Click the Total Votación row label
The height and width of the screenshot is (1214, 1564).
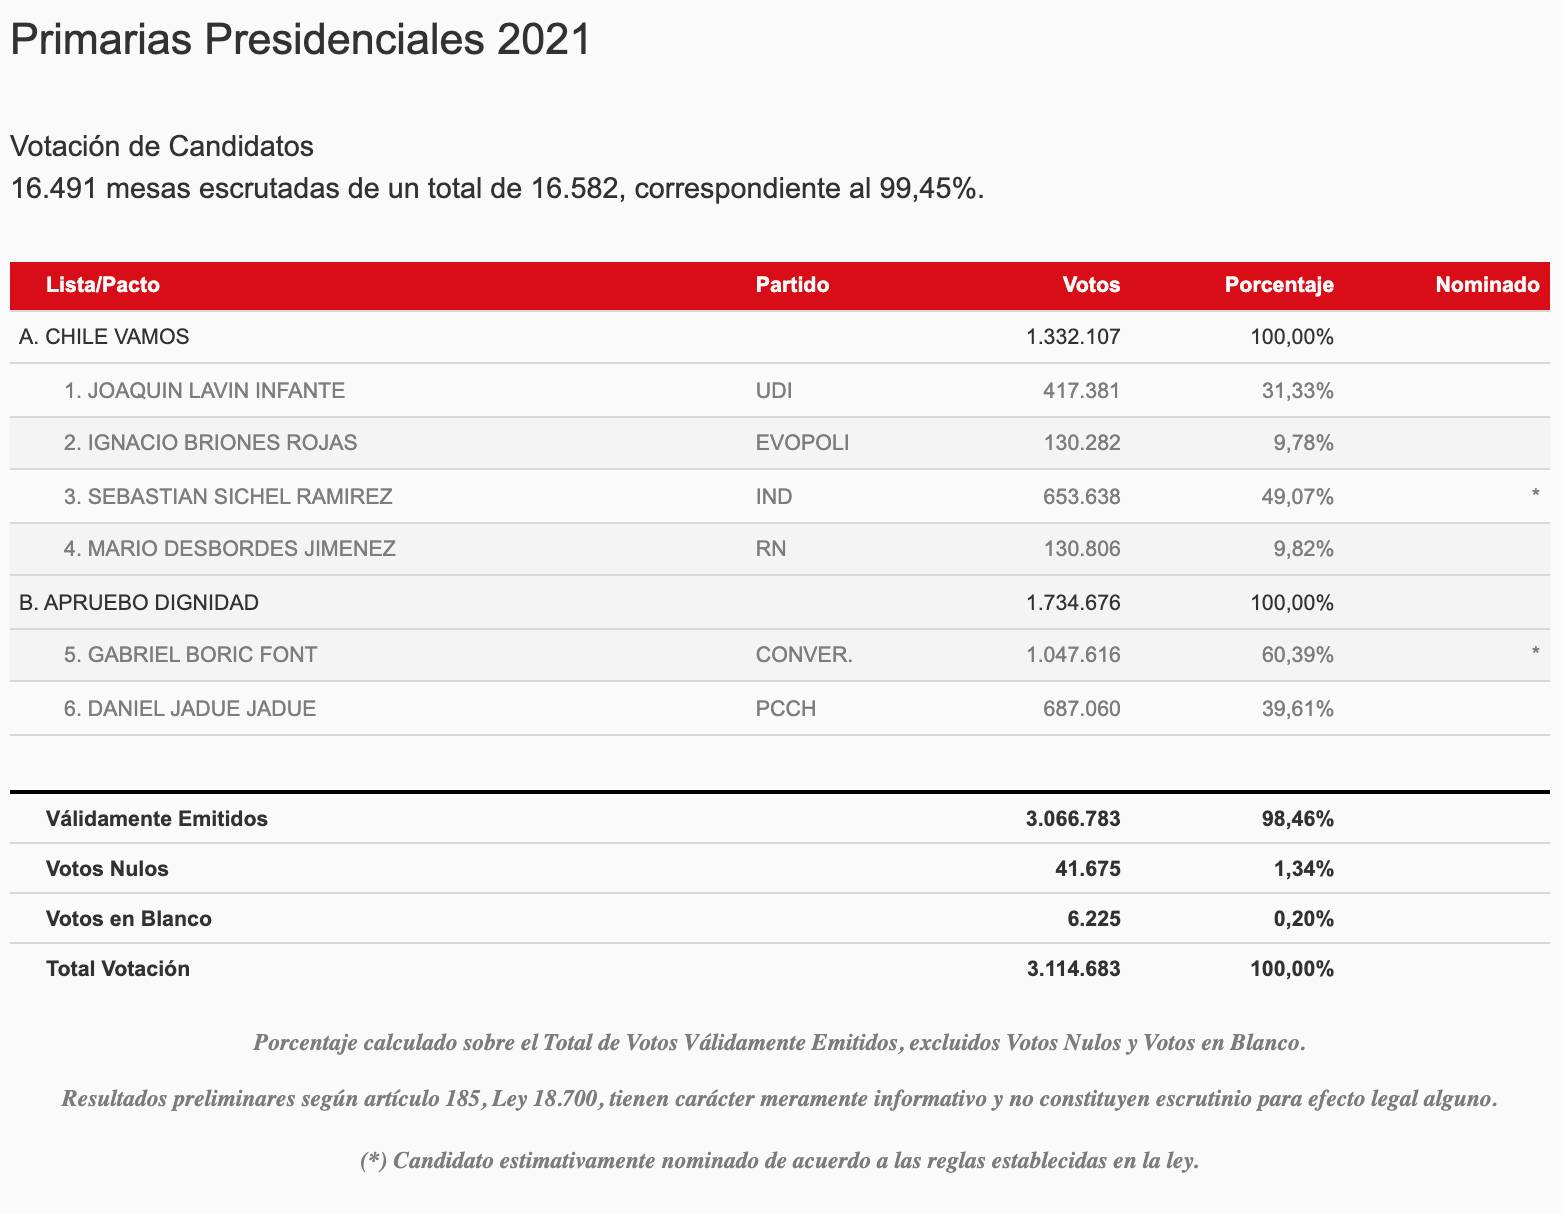[118, 969]
